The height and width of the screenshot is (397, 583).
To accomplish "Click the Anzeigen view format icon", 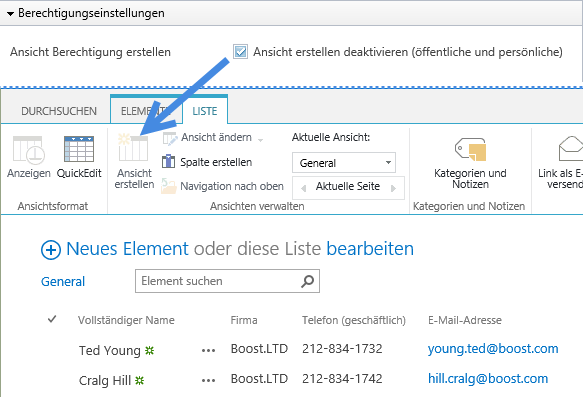I will pos(29,150).
